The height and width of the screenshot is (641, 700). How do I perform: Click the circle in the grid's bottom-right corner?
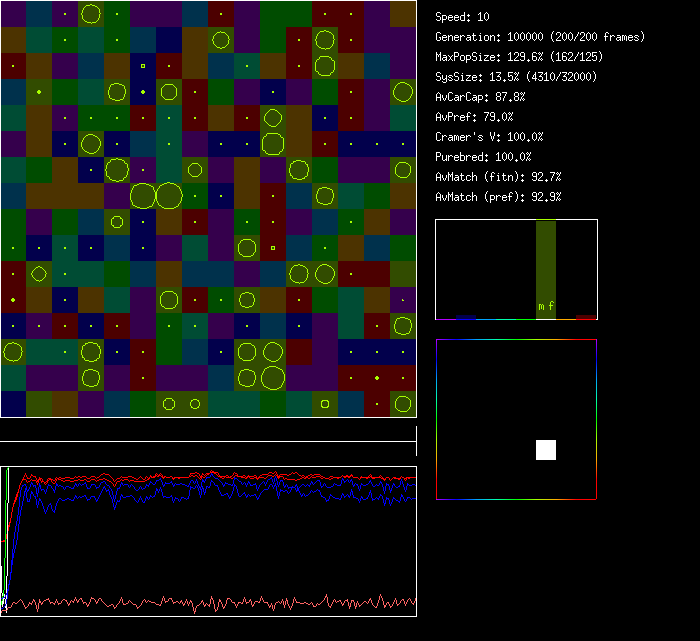[x=403, y=404]
